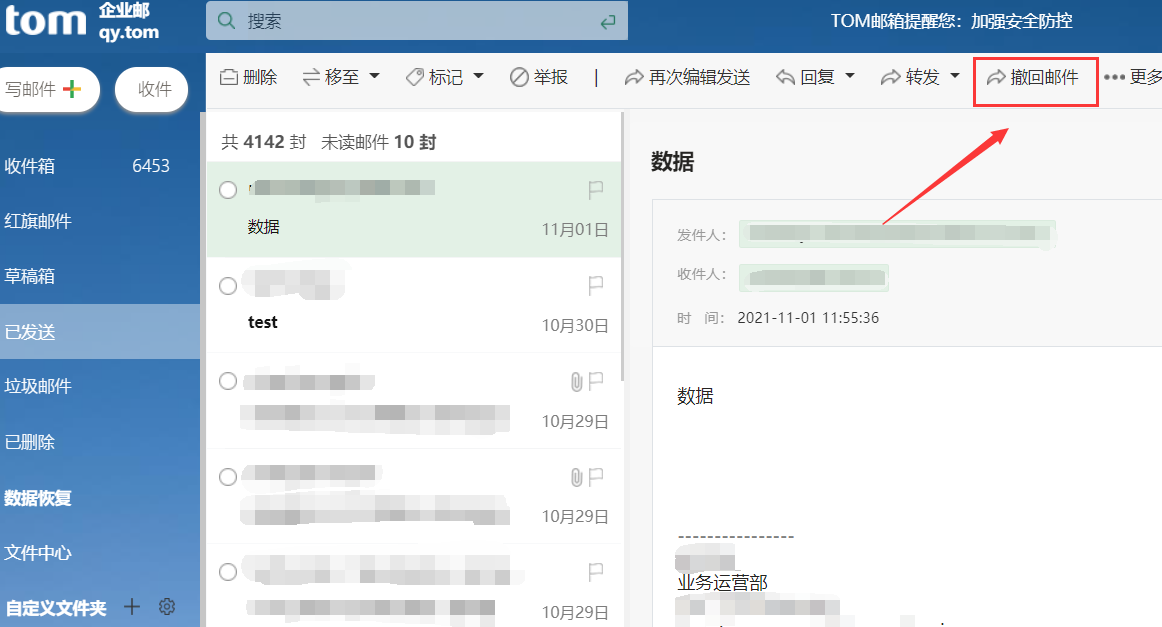Screen dimensions: 1162x627
Task: Click the 转发 forward arrow icon
Action: pyautogui.click(x=890, y=77)
